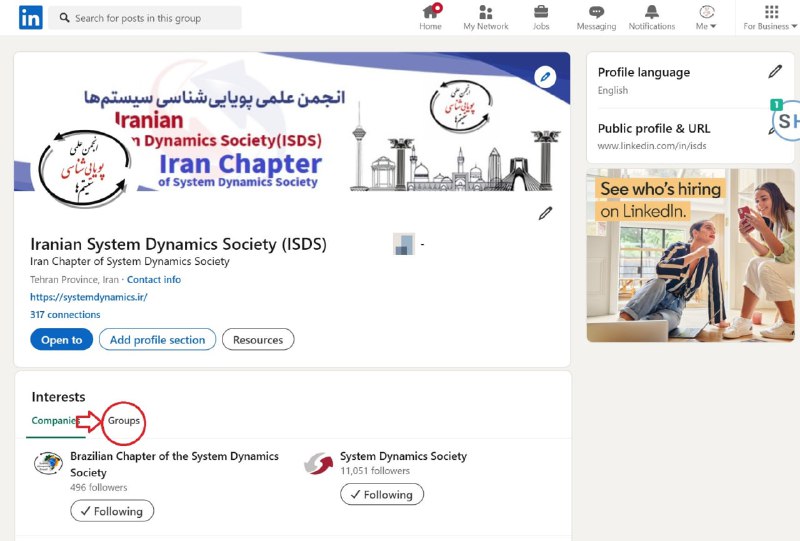The height and width of the screenshot is (541, 800).
Task: Click the www.linkedin.com/in/isds URL
Action: coord(652,146)
